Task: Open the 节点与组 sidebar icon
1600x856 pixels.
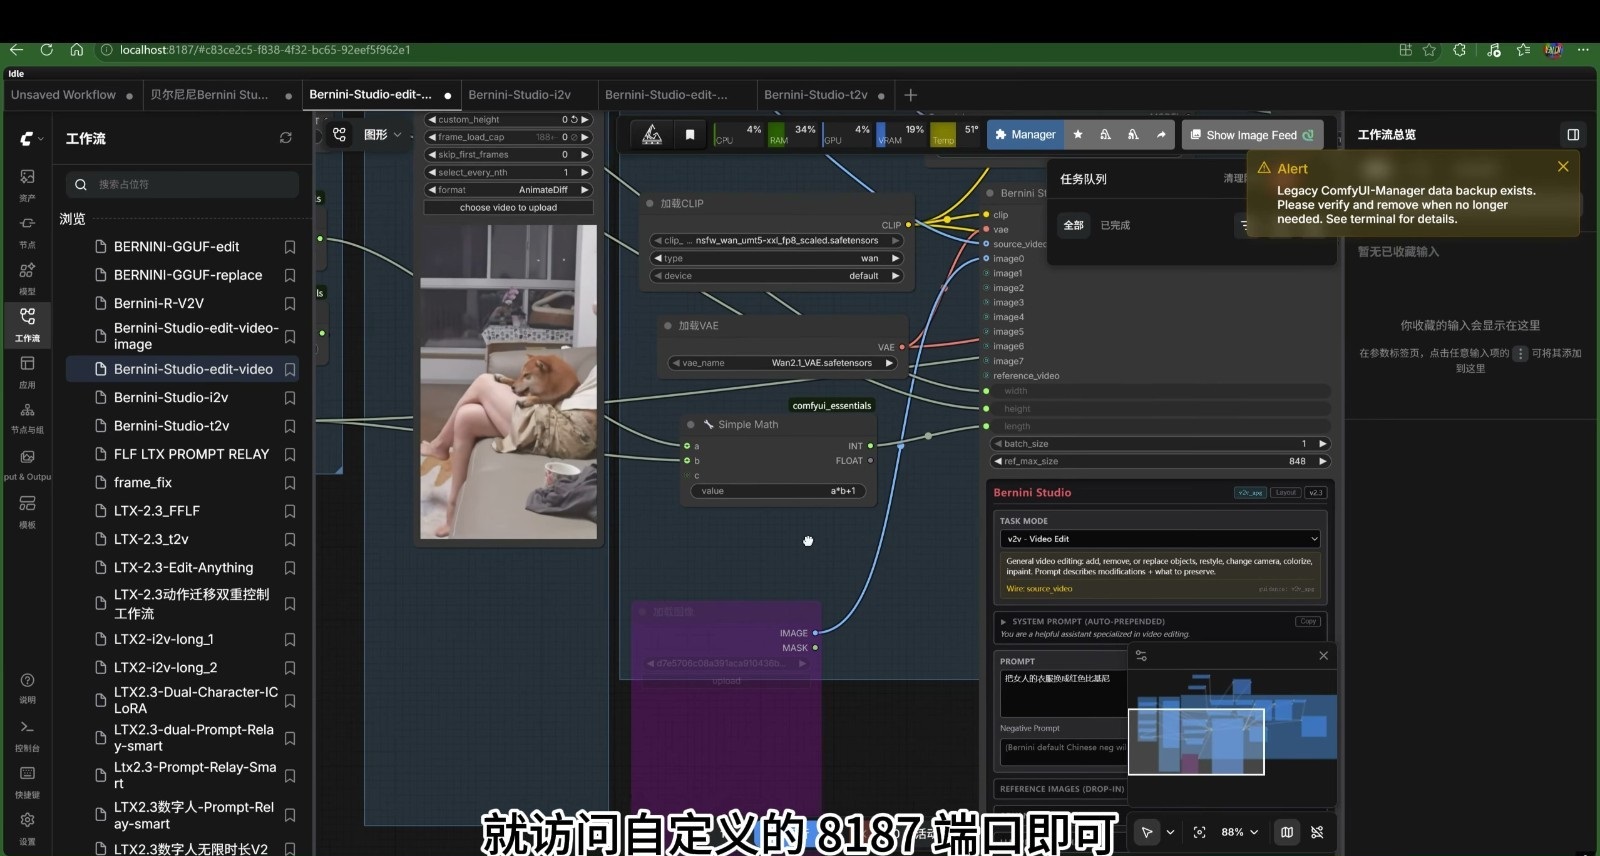Action: point(27,417)
